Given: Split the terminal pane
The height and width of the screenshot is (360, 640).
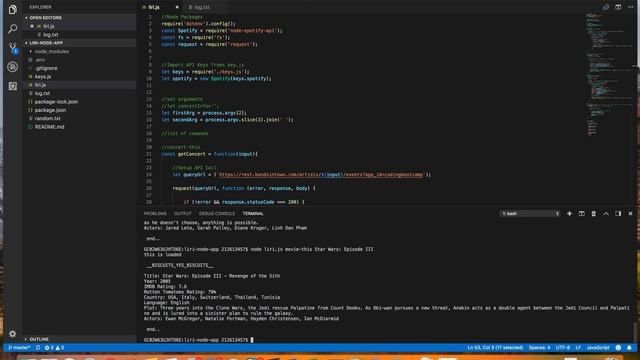Looking at the screenshot, I should (581, 213).
